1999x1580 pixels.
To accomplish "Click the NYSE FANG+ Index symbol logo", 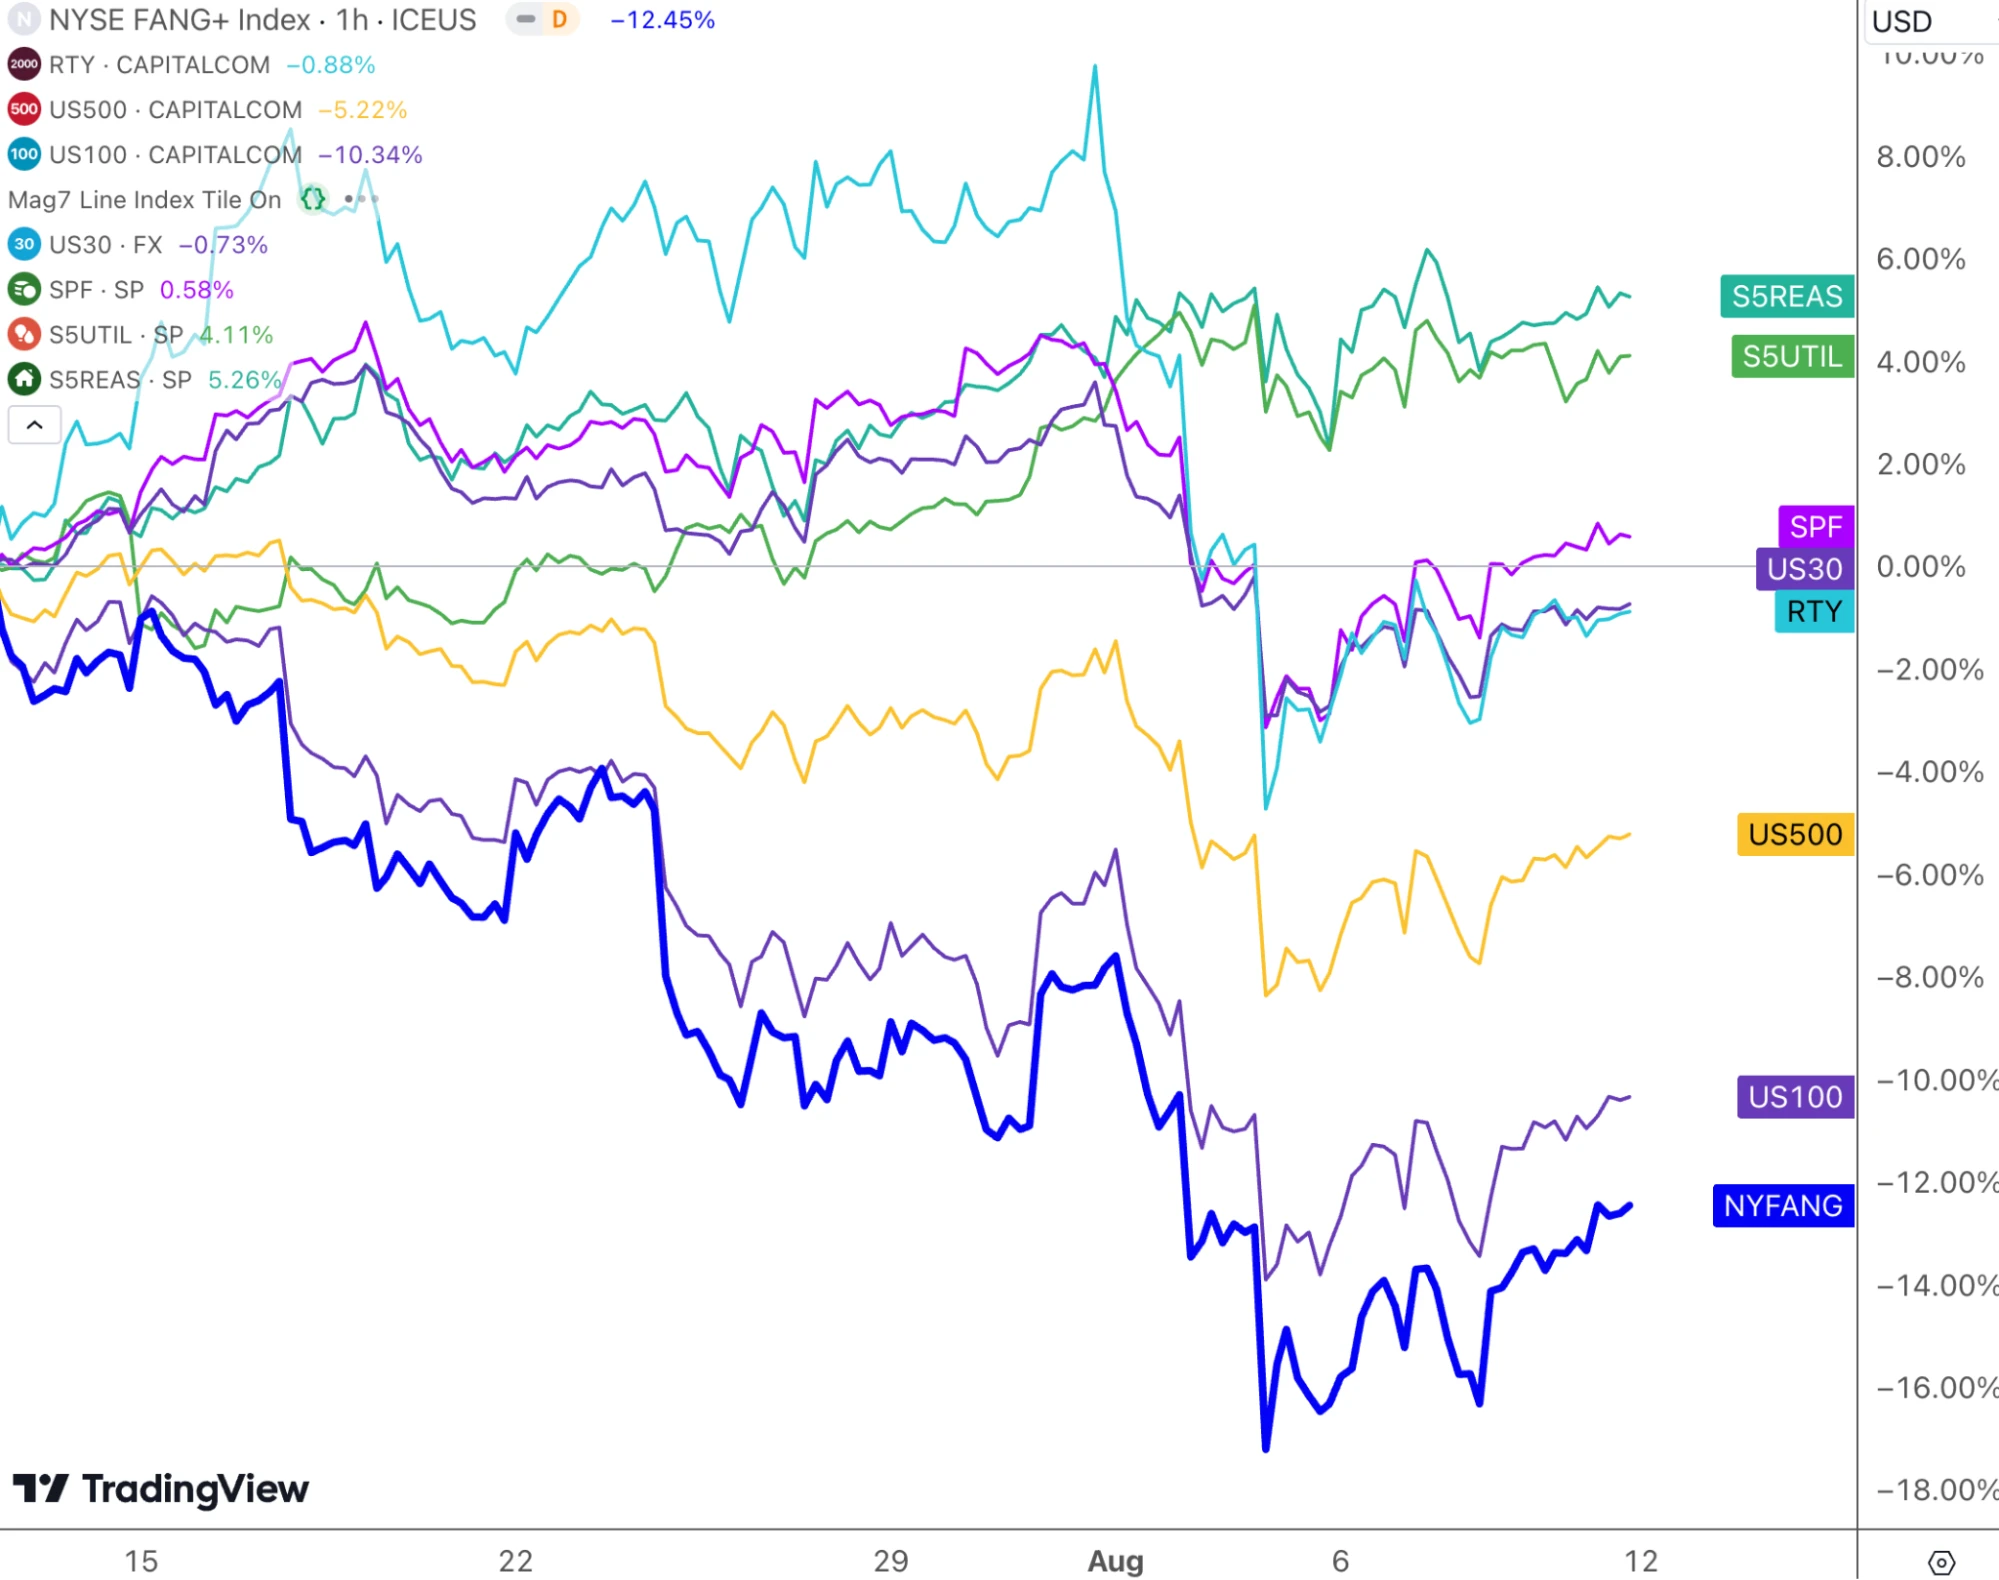I will point(24,20).
